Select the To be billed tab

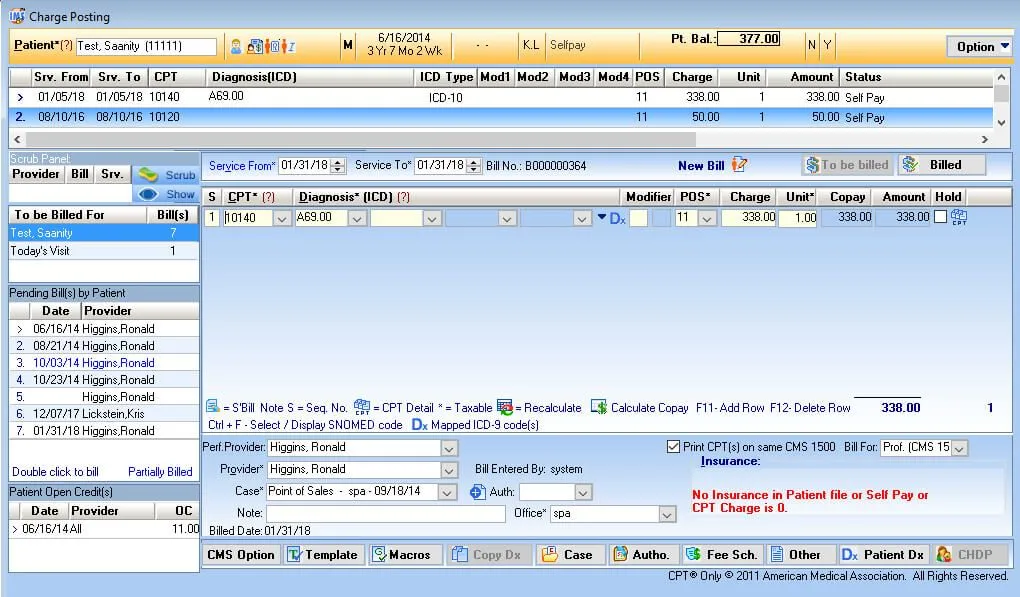coord(848,165)
